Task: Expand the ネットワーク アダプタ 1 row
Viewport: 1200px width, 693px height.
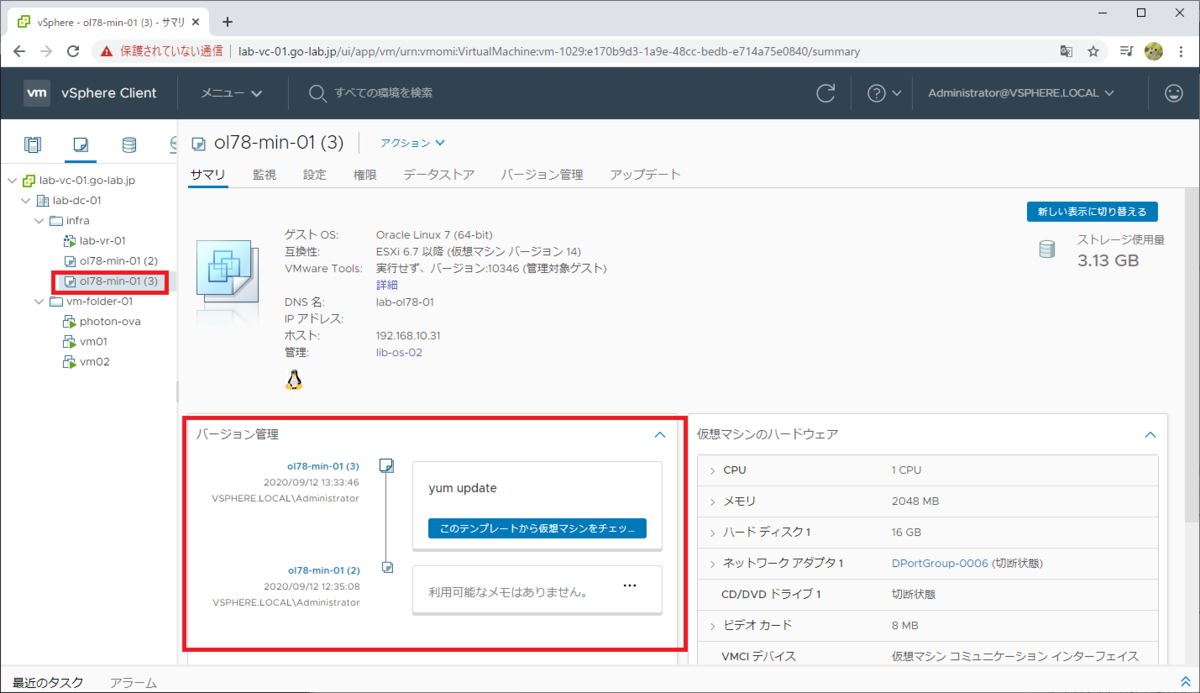Action: pyautogui.click(x=712, y=563)
